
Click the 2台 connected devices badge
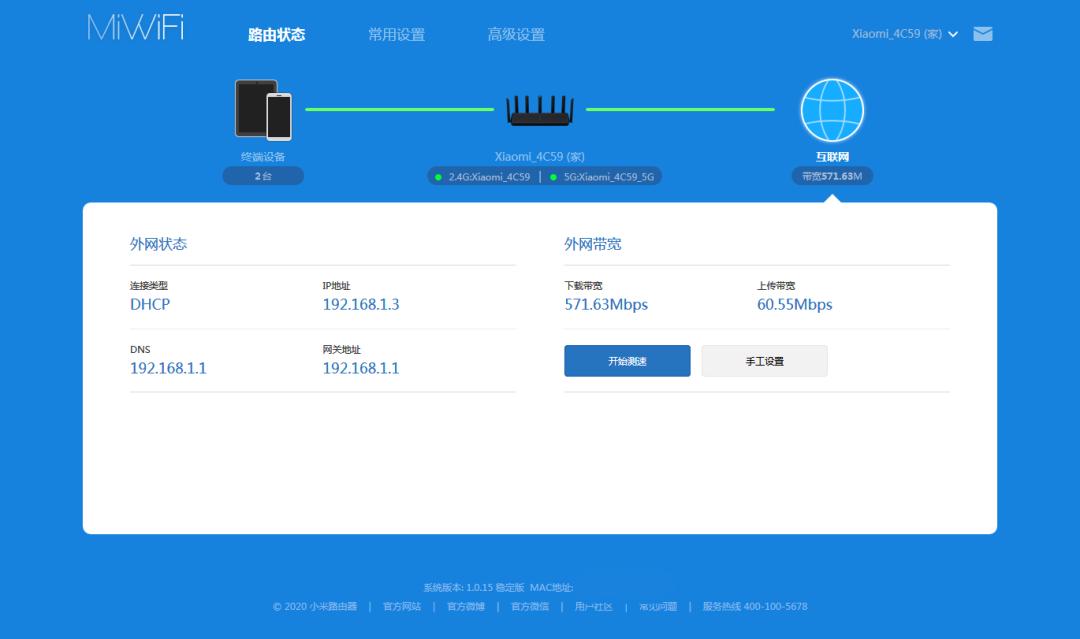click(x=262, y=176)
